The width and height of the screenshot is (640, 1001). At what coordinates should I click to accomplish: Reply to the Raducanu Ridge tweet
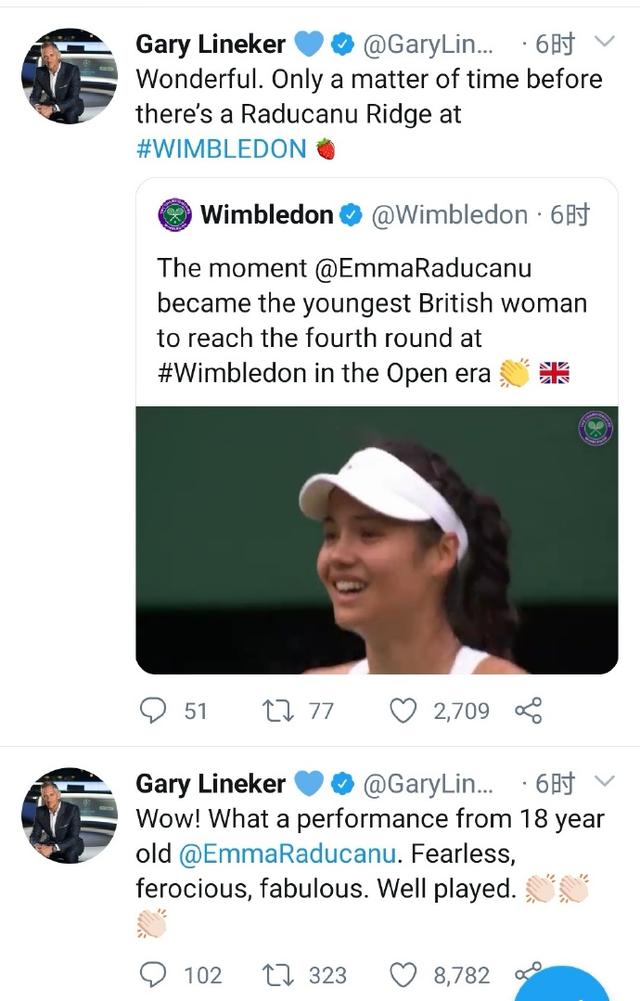(x=152, y=710)
